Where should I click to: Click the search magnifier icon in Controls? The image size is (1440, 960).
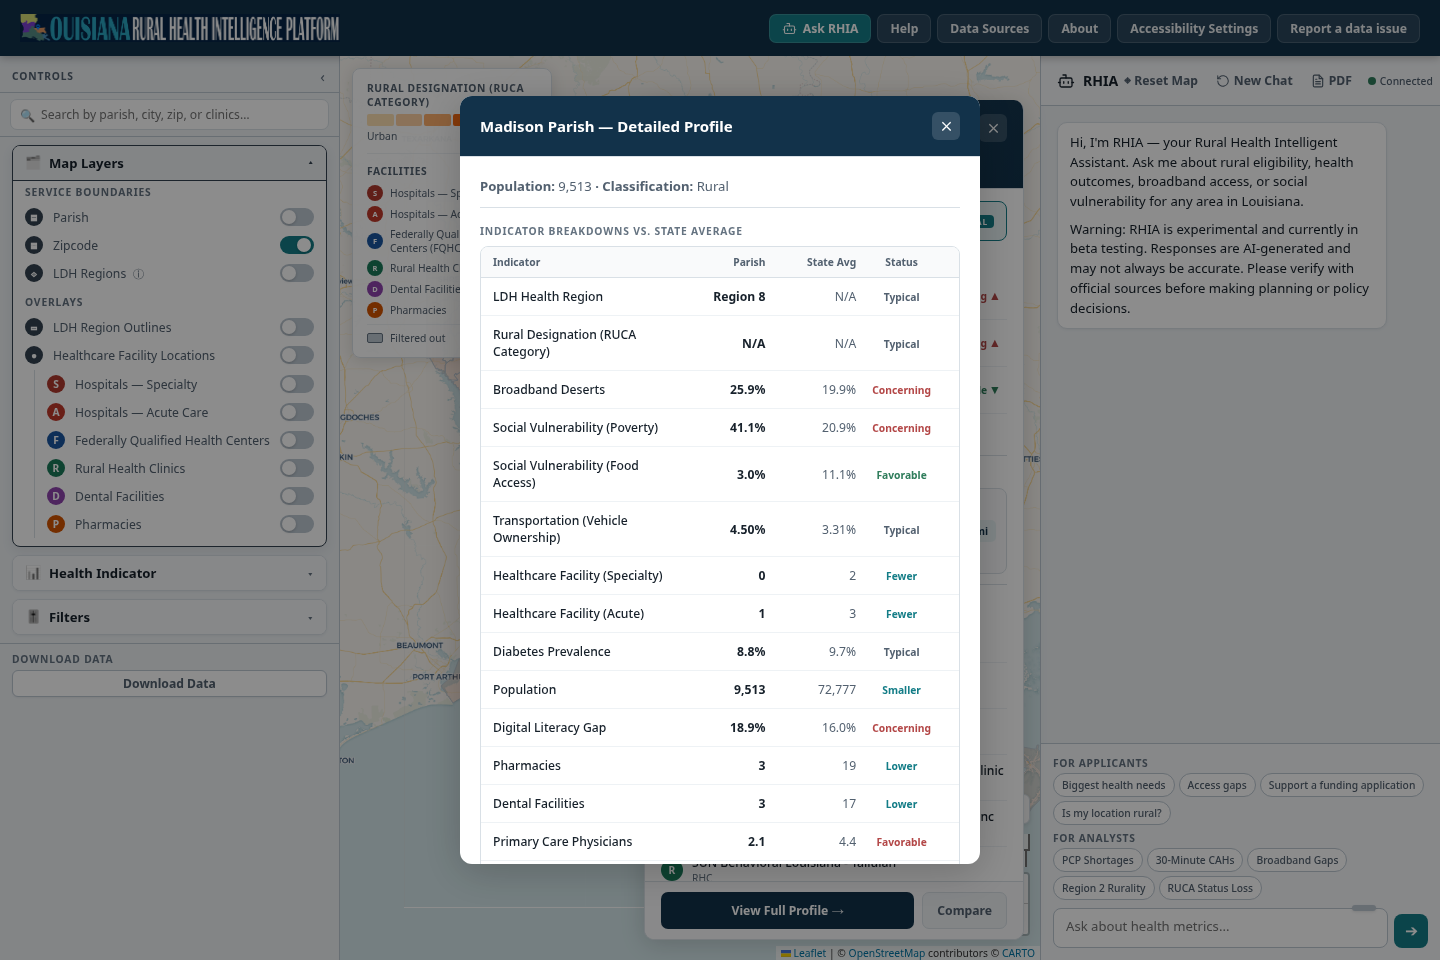(x=27, y=115)
